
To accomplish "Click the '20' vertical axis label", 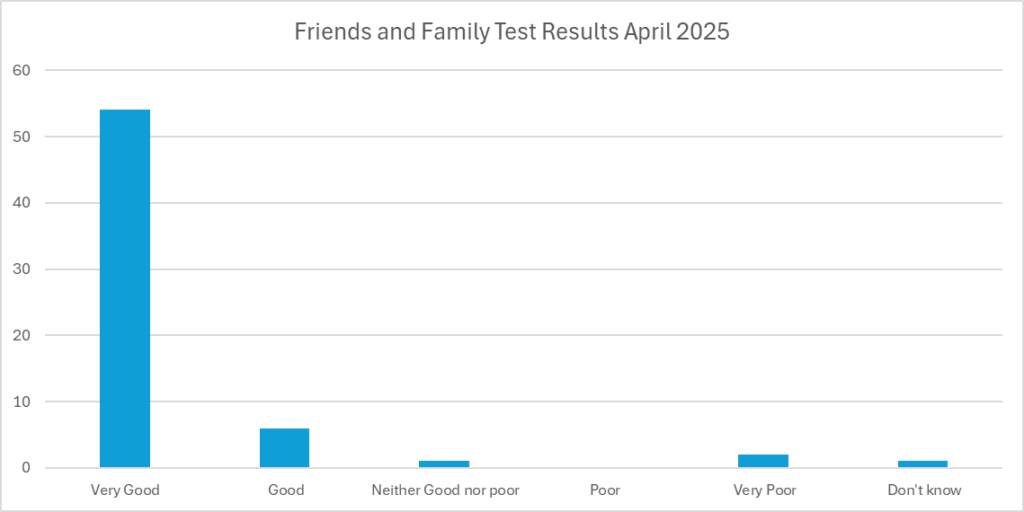I will tap(23, 335).
